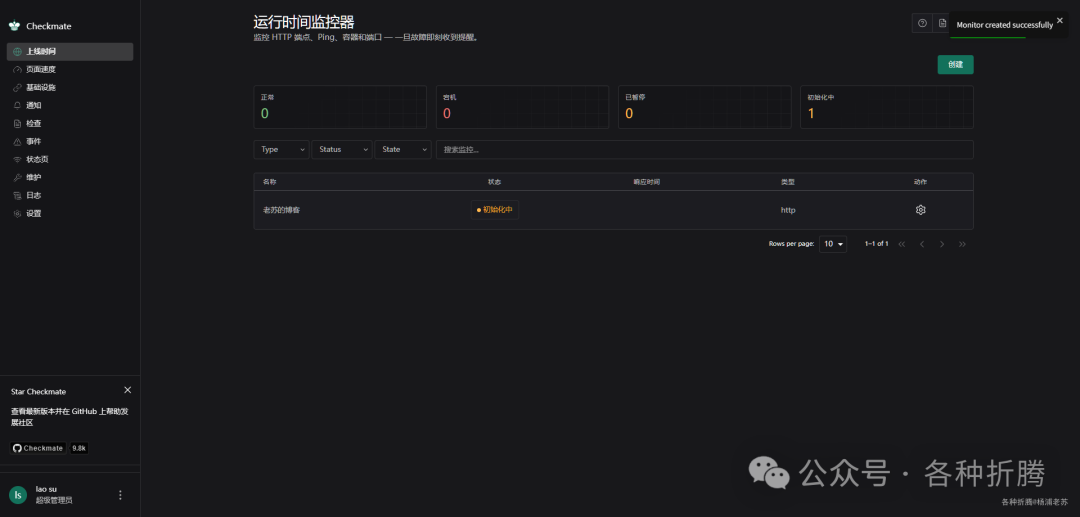Open the Checkmate GitHub button
The image size is (1080, 517).
(38, 448)
